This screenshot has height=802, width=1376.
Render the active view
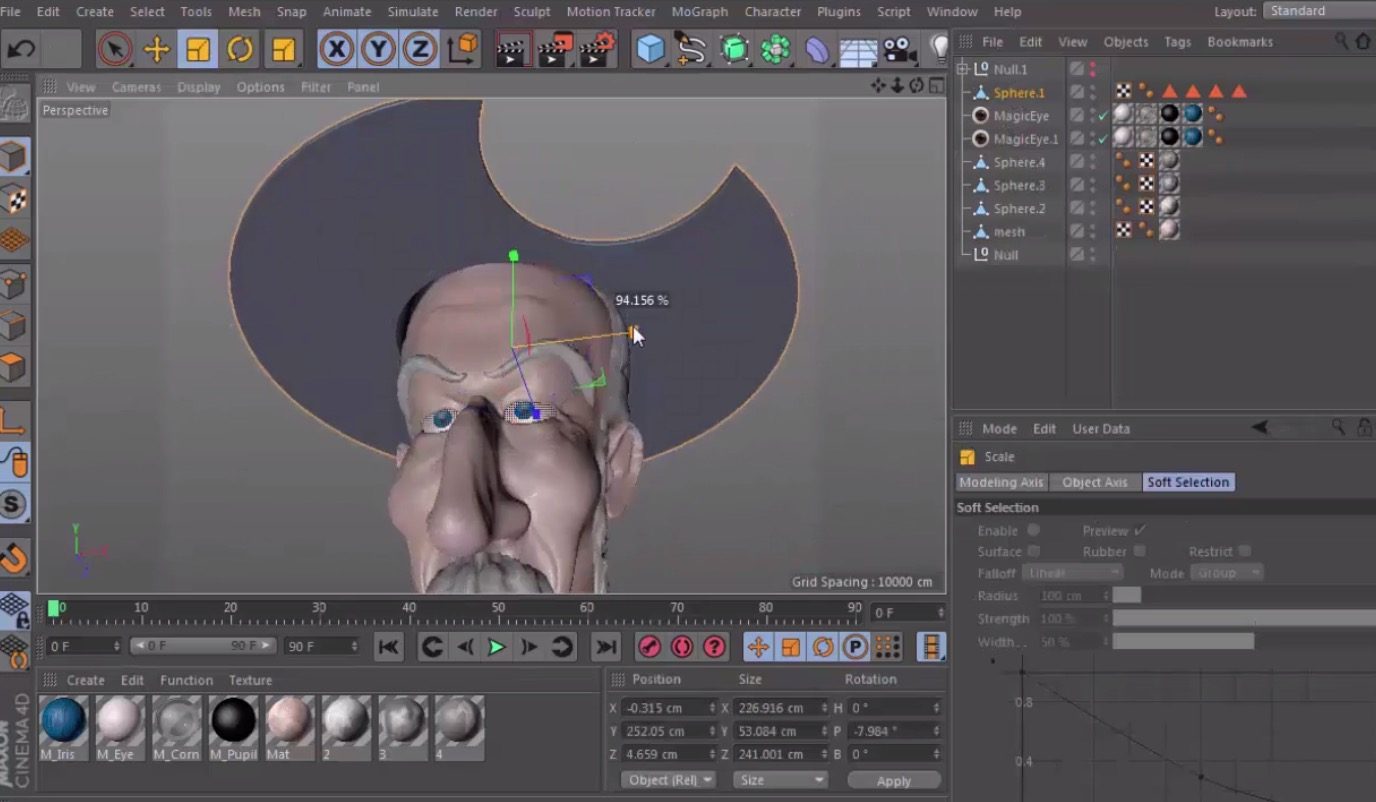coord(513,49)
